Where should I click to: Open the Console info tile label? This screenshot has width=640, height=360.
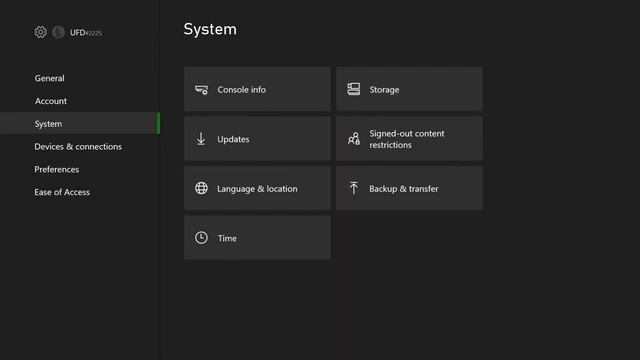(x=242, y=89)
